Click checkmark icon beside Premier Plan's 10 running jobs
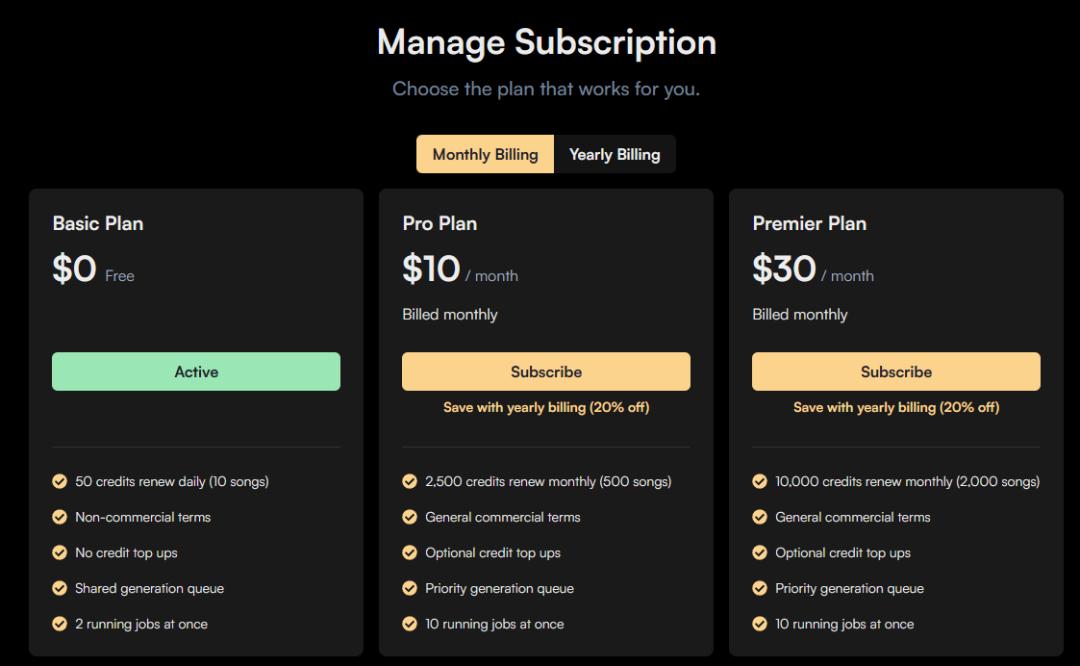 tap(760, 624)
